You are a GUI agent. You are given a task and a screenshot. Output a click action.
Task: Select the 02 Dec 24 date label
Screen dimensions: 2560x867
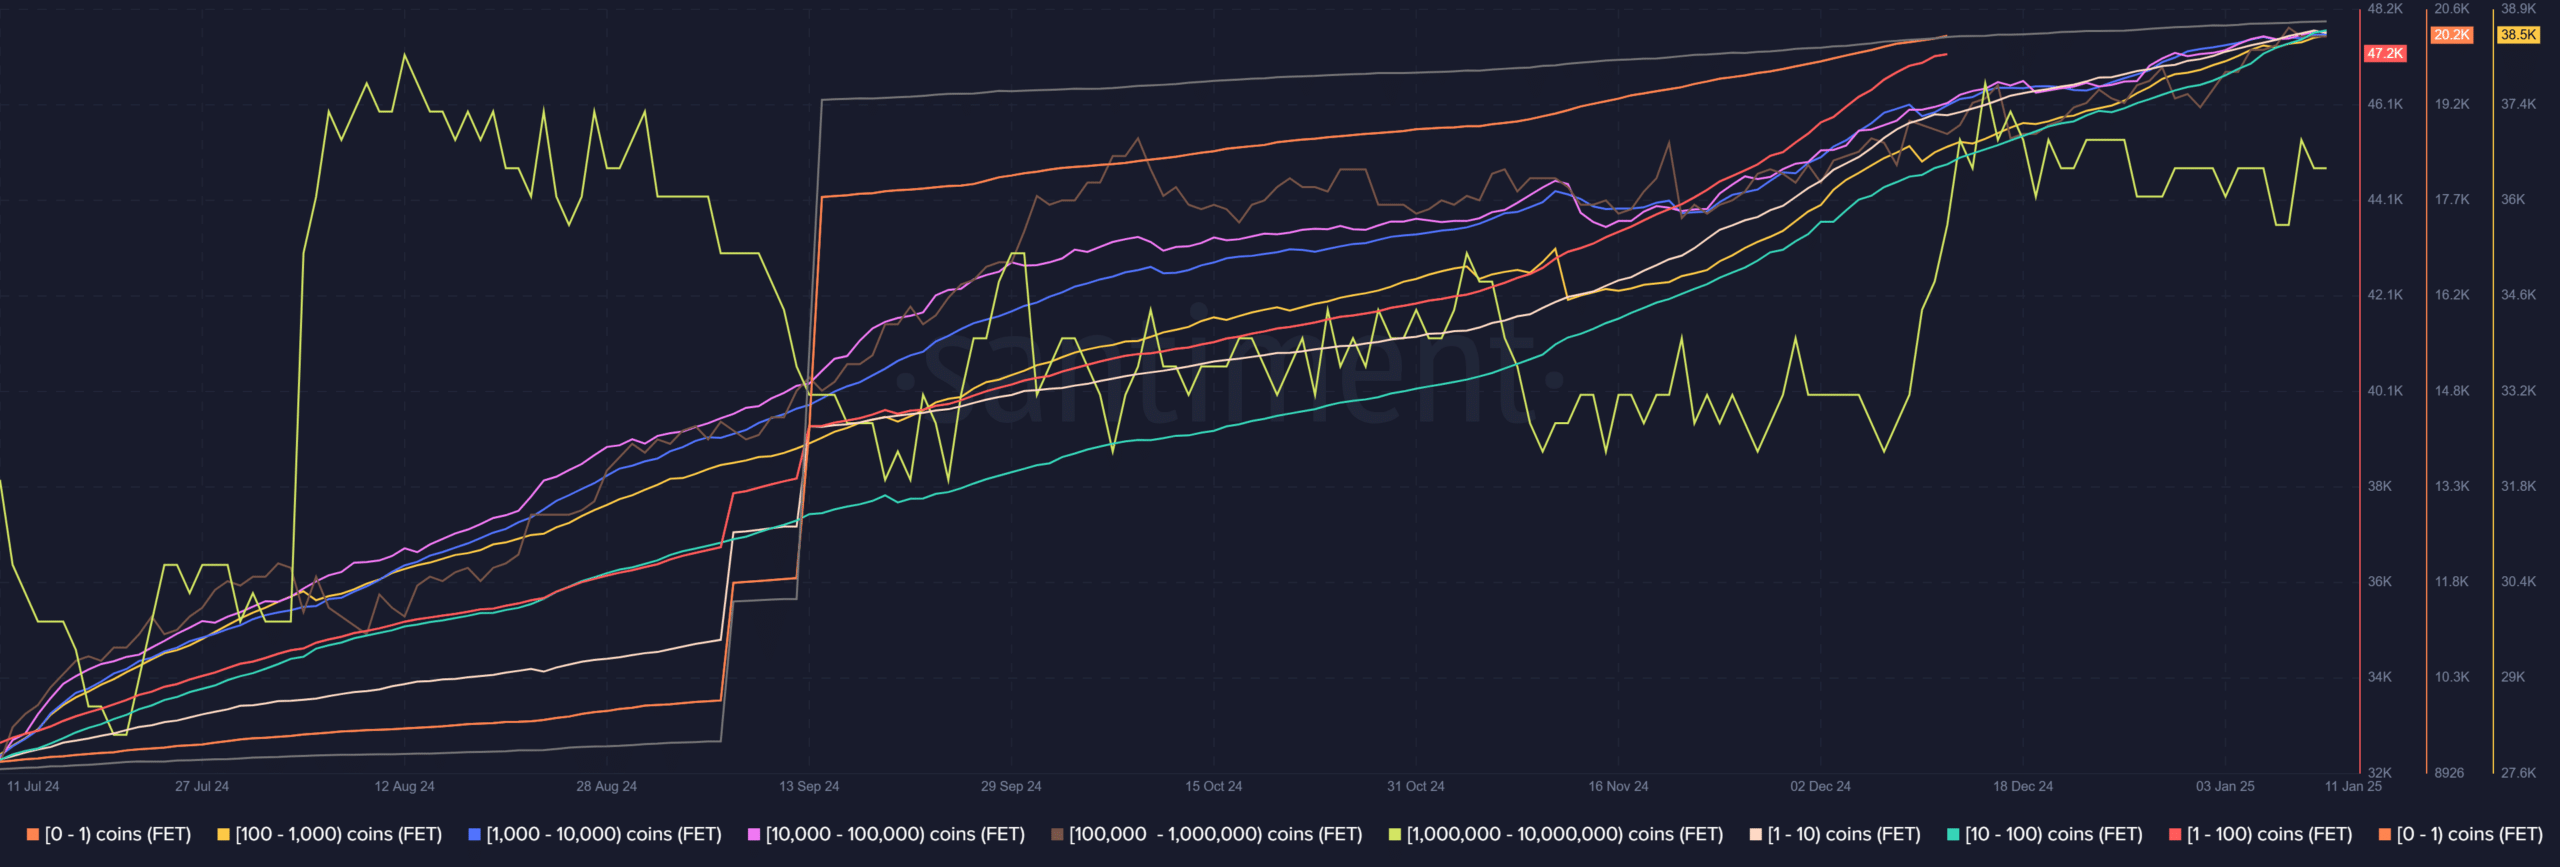tap(1820, 787)
